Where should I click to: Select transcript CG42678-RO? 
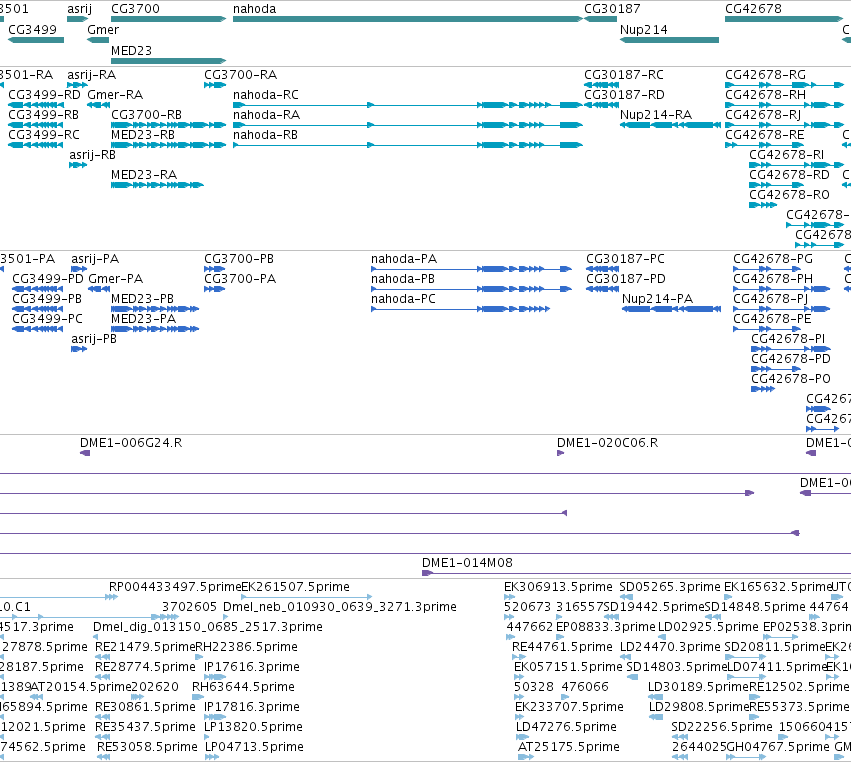pos(763,205)
